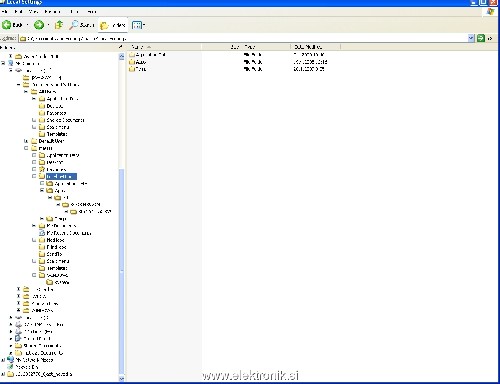Click the green Back button

click(x=12, y=25)
